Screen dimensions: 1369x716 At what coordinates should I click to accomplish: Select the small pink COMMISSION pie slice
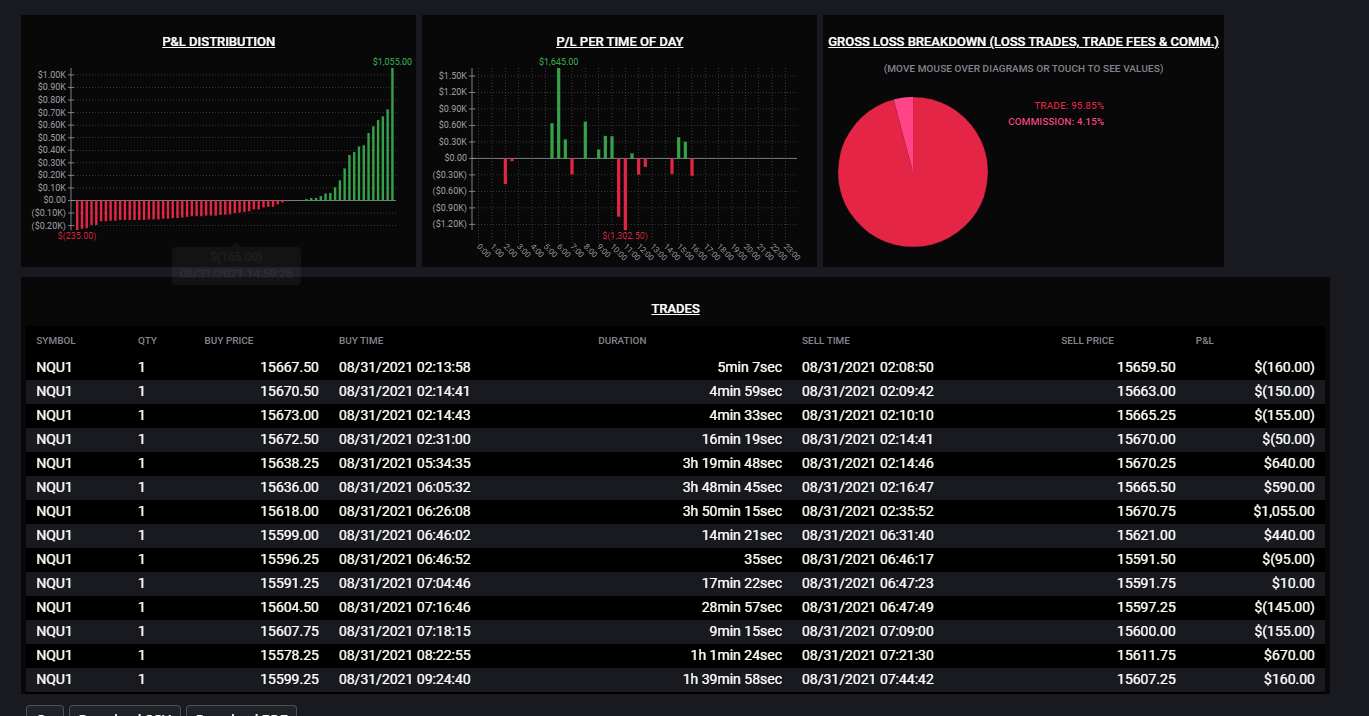(905, 120)
